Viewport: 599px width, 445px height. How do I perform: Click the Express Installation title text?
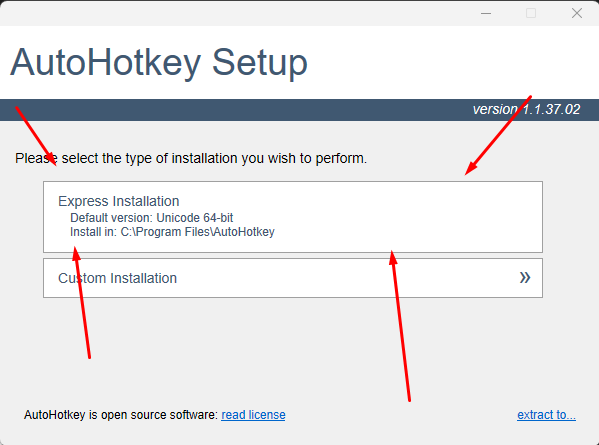point(118,201)
